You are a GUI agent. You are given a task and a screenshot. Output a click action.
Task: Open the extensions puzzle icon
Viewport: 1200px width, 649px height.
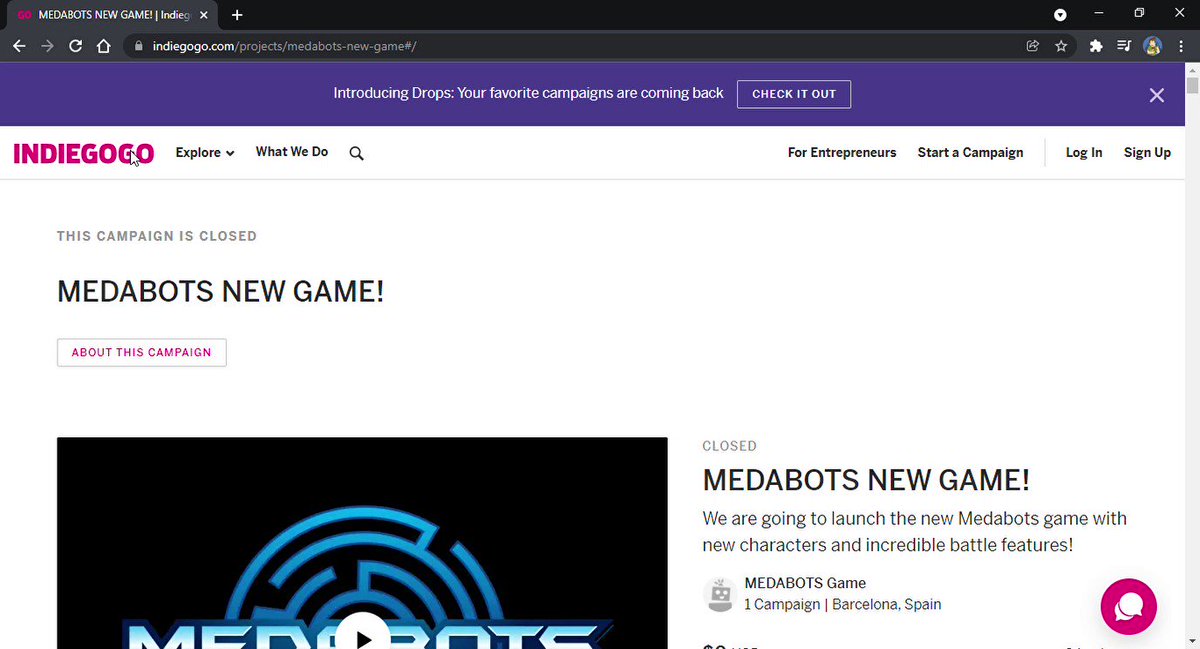click(1096, 46)
